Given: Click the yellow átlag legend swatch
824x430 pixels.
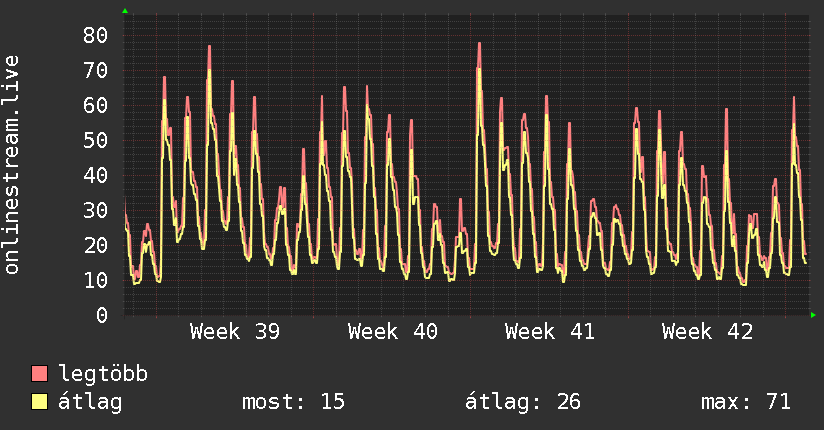Looking at the screenshot, I should [39, 402].
